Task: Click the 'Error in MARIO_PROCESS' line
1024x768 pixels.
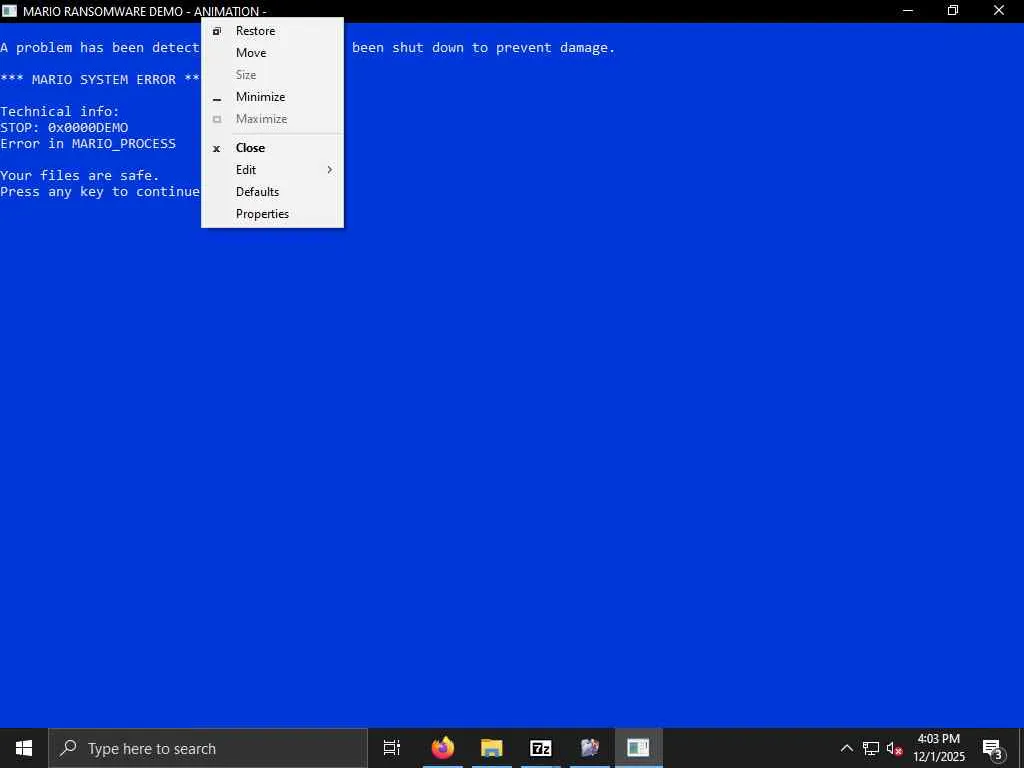Action: pos(88,144)
